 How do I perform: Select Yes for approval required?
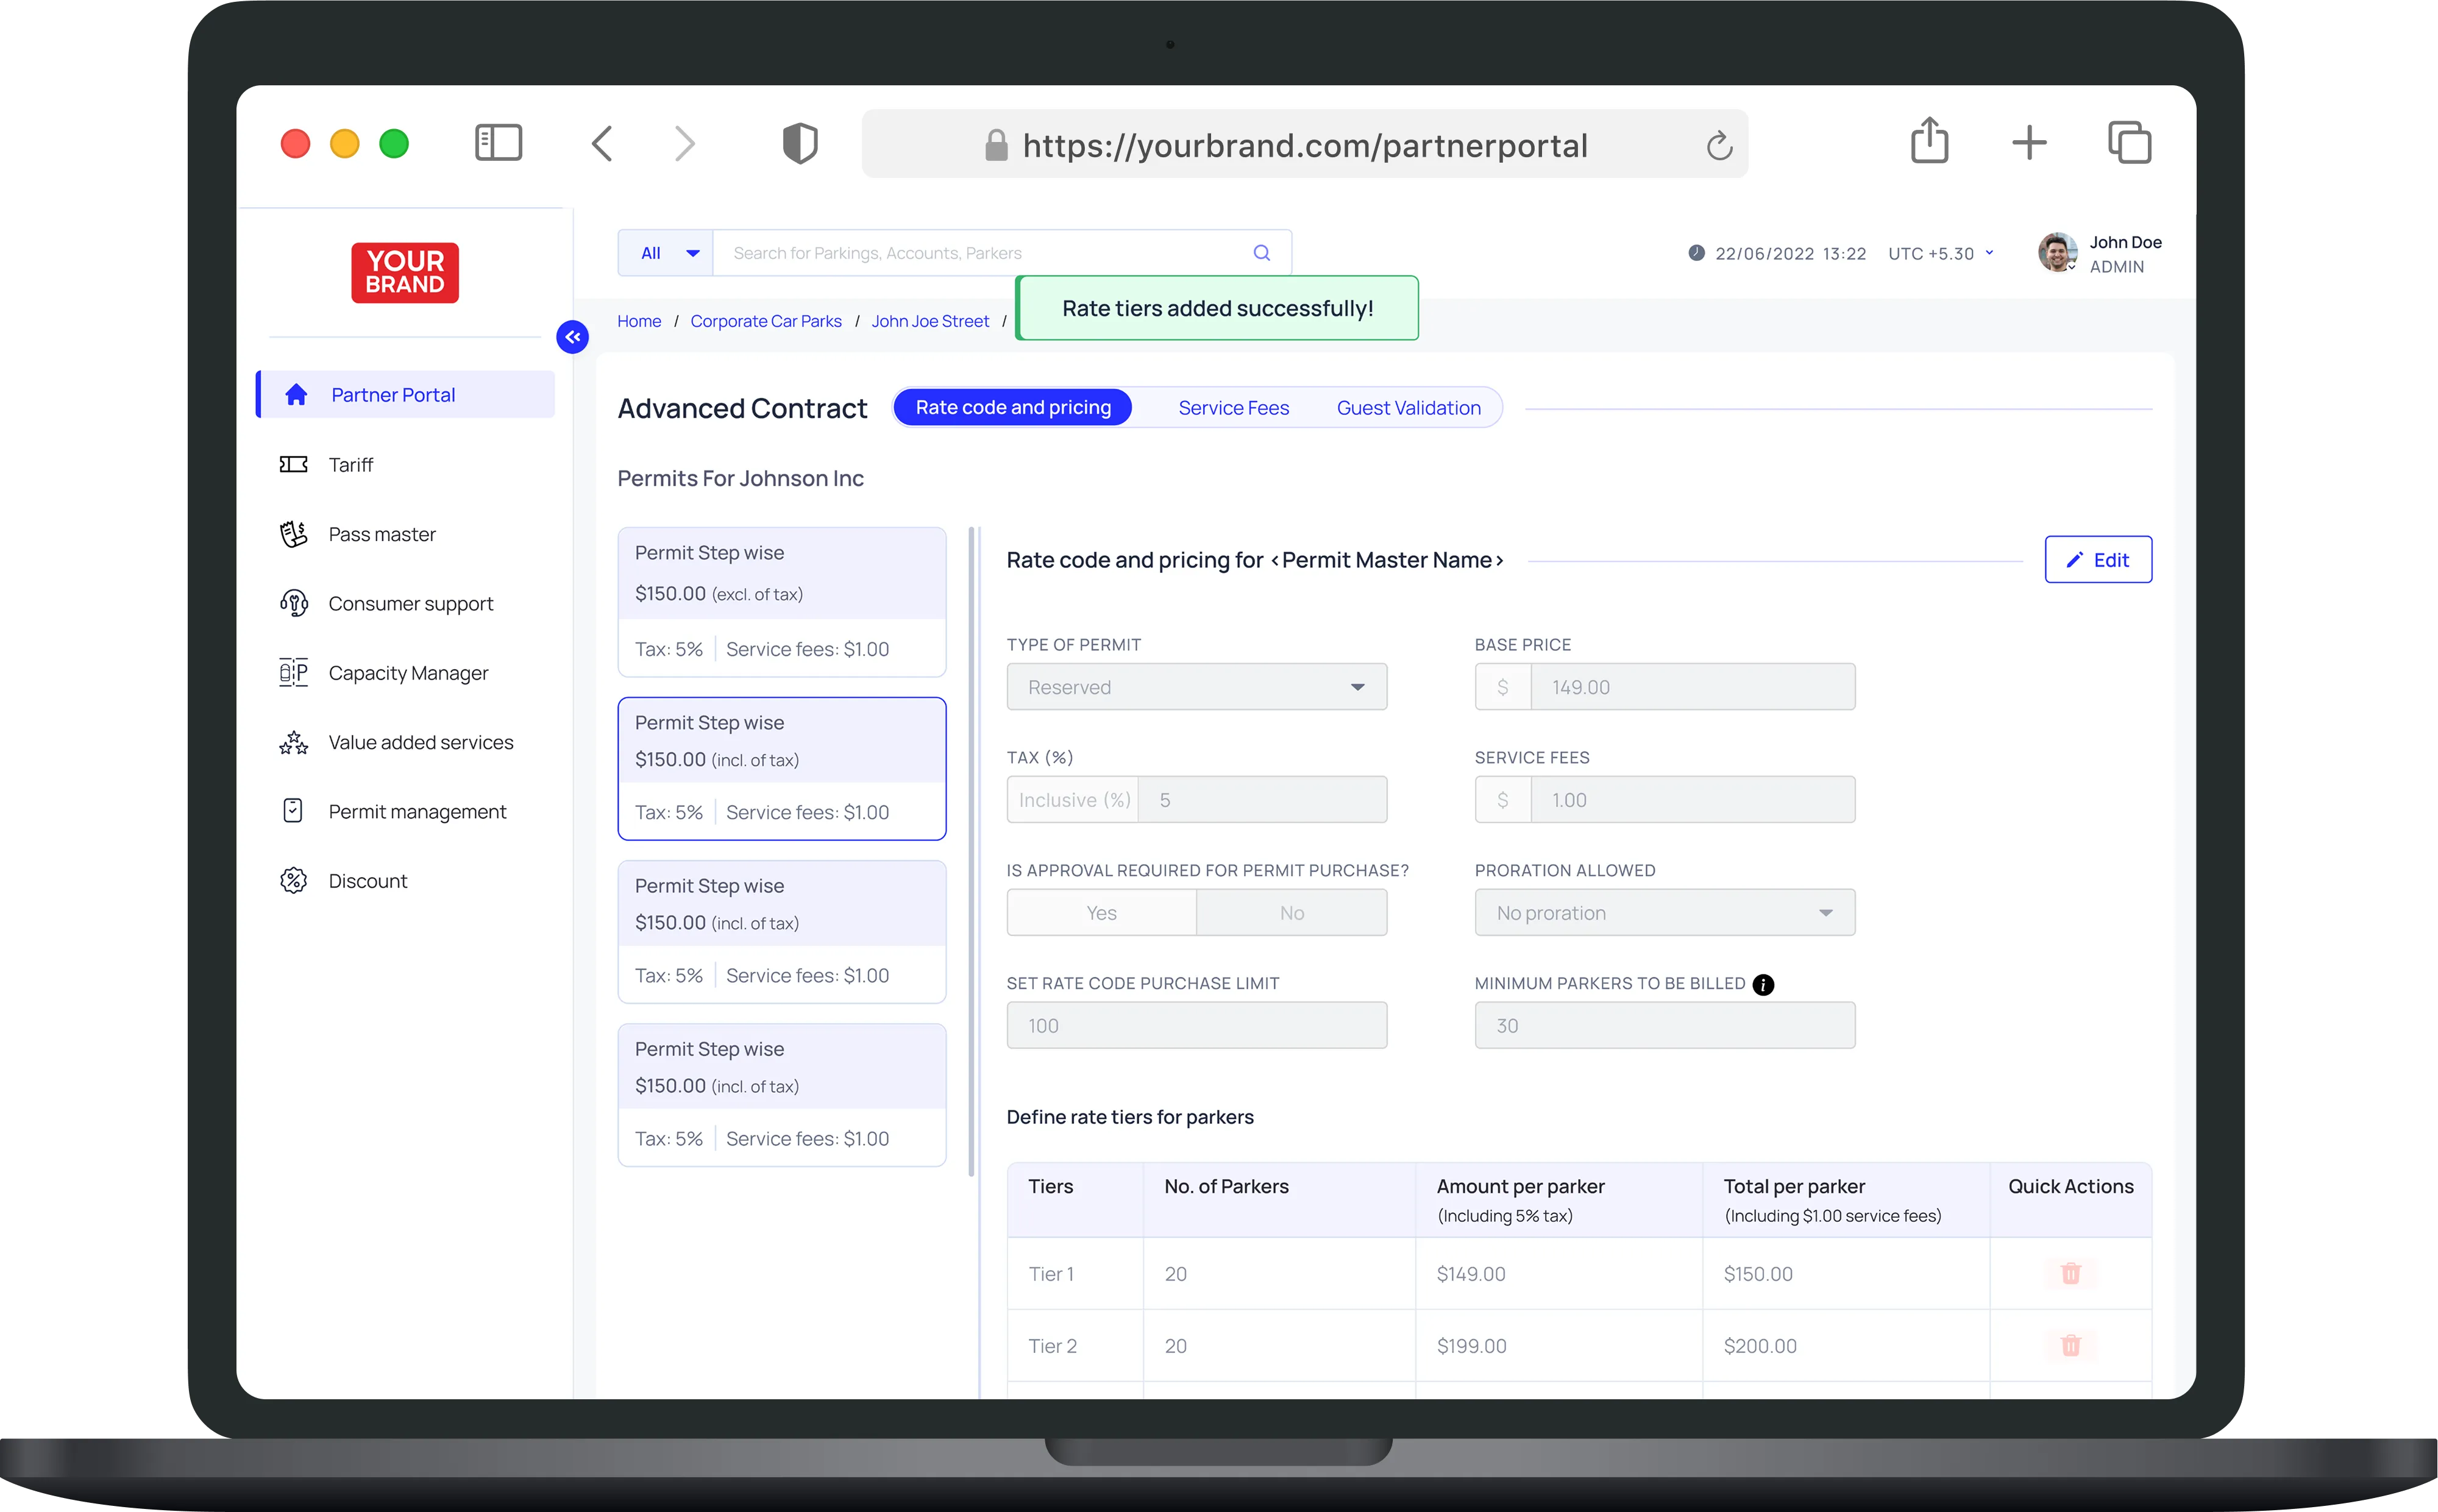[x=1101, y=913]
